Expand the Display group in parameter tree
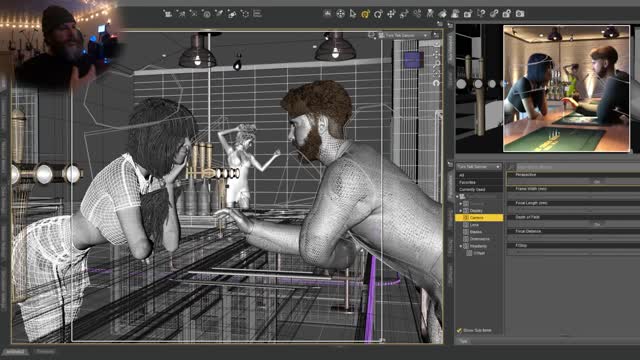 [x=461, y=211]
